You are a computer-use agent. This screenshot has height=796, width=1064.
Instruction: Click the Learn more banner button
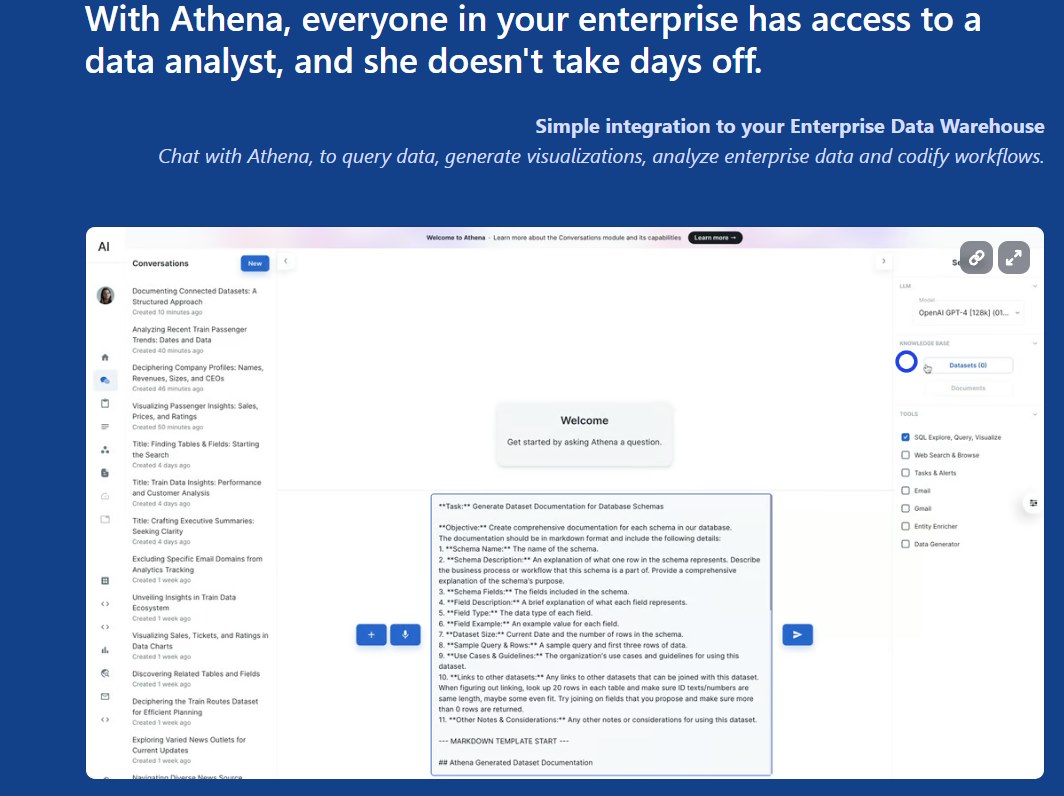pyautogui.click(x=715, y=238)
